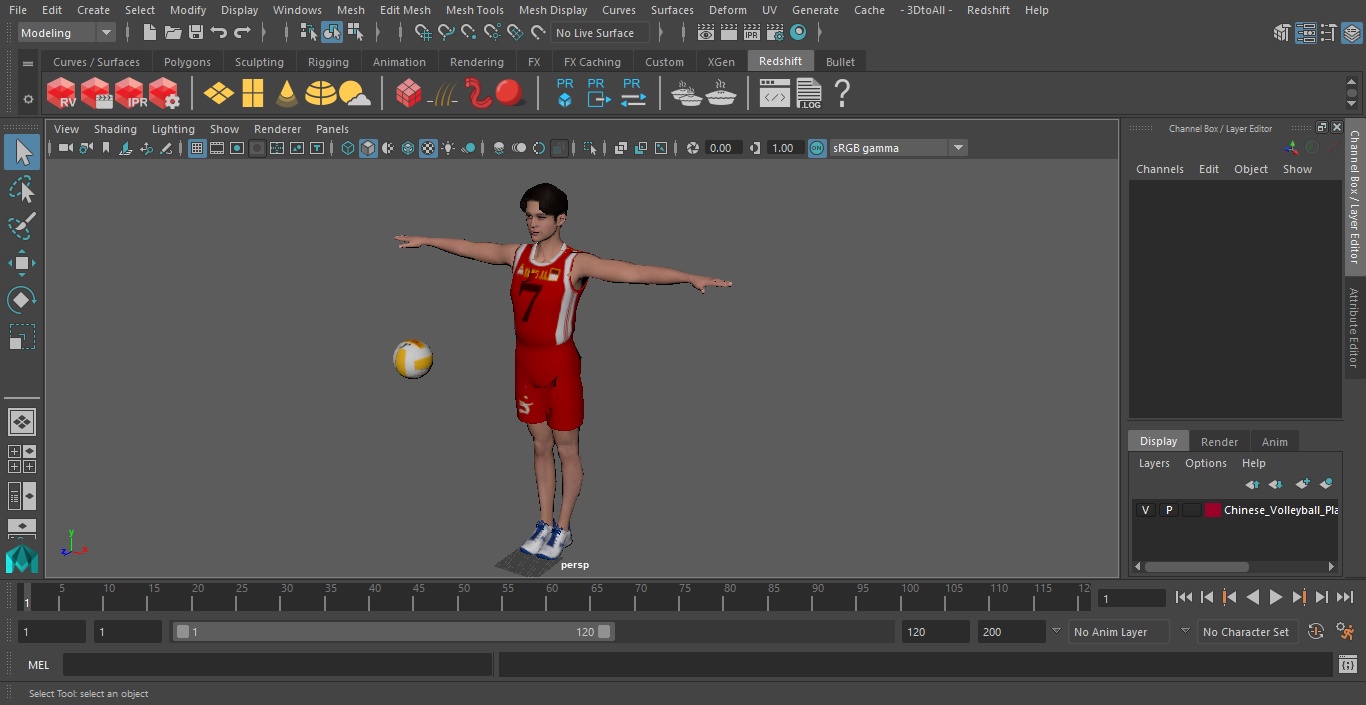Toggle layer playback P box
This screenshot has width=1366, height=705.
point(1168,510)
